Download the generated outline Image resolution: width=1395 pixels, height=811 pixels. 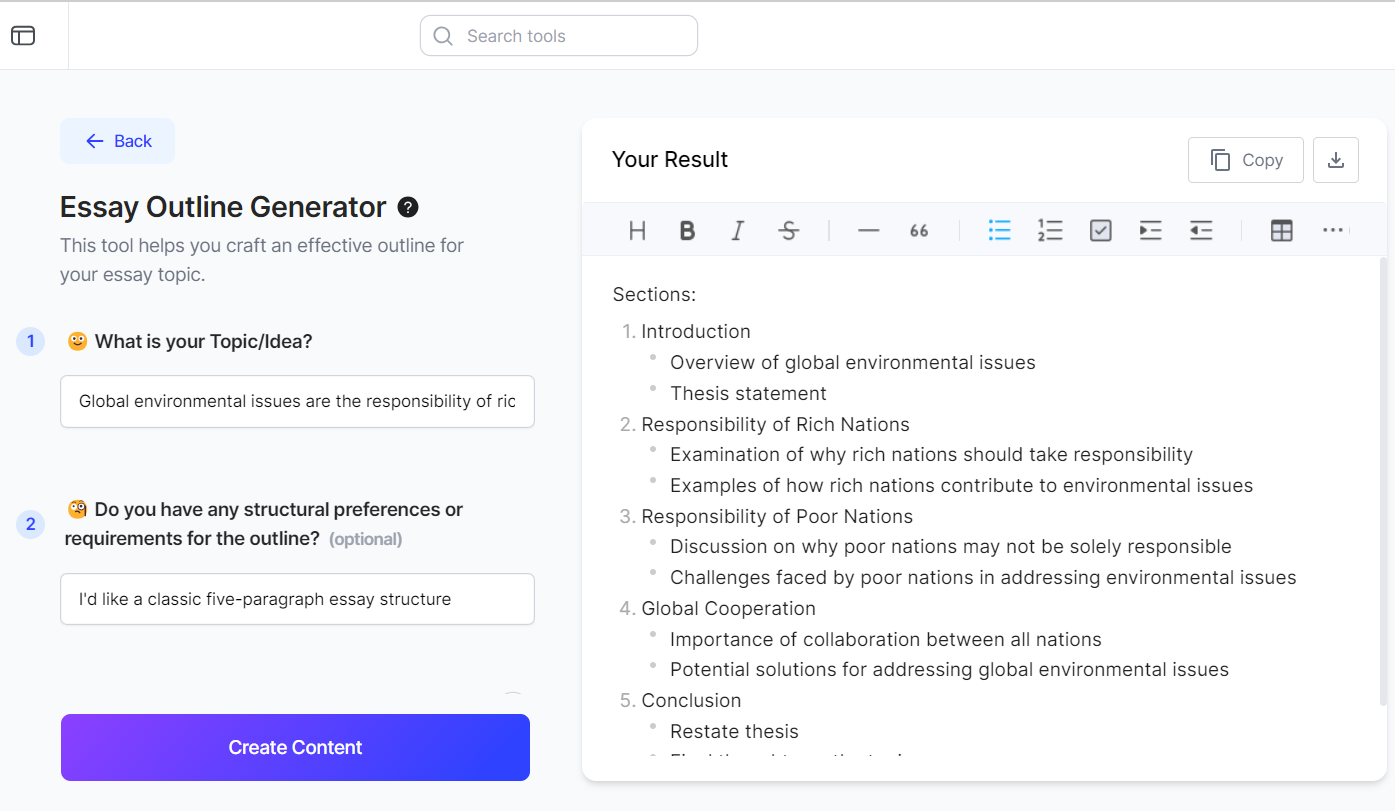point(1335,160)
